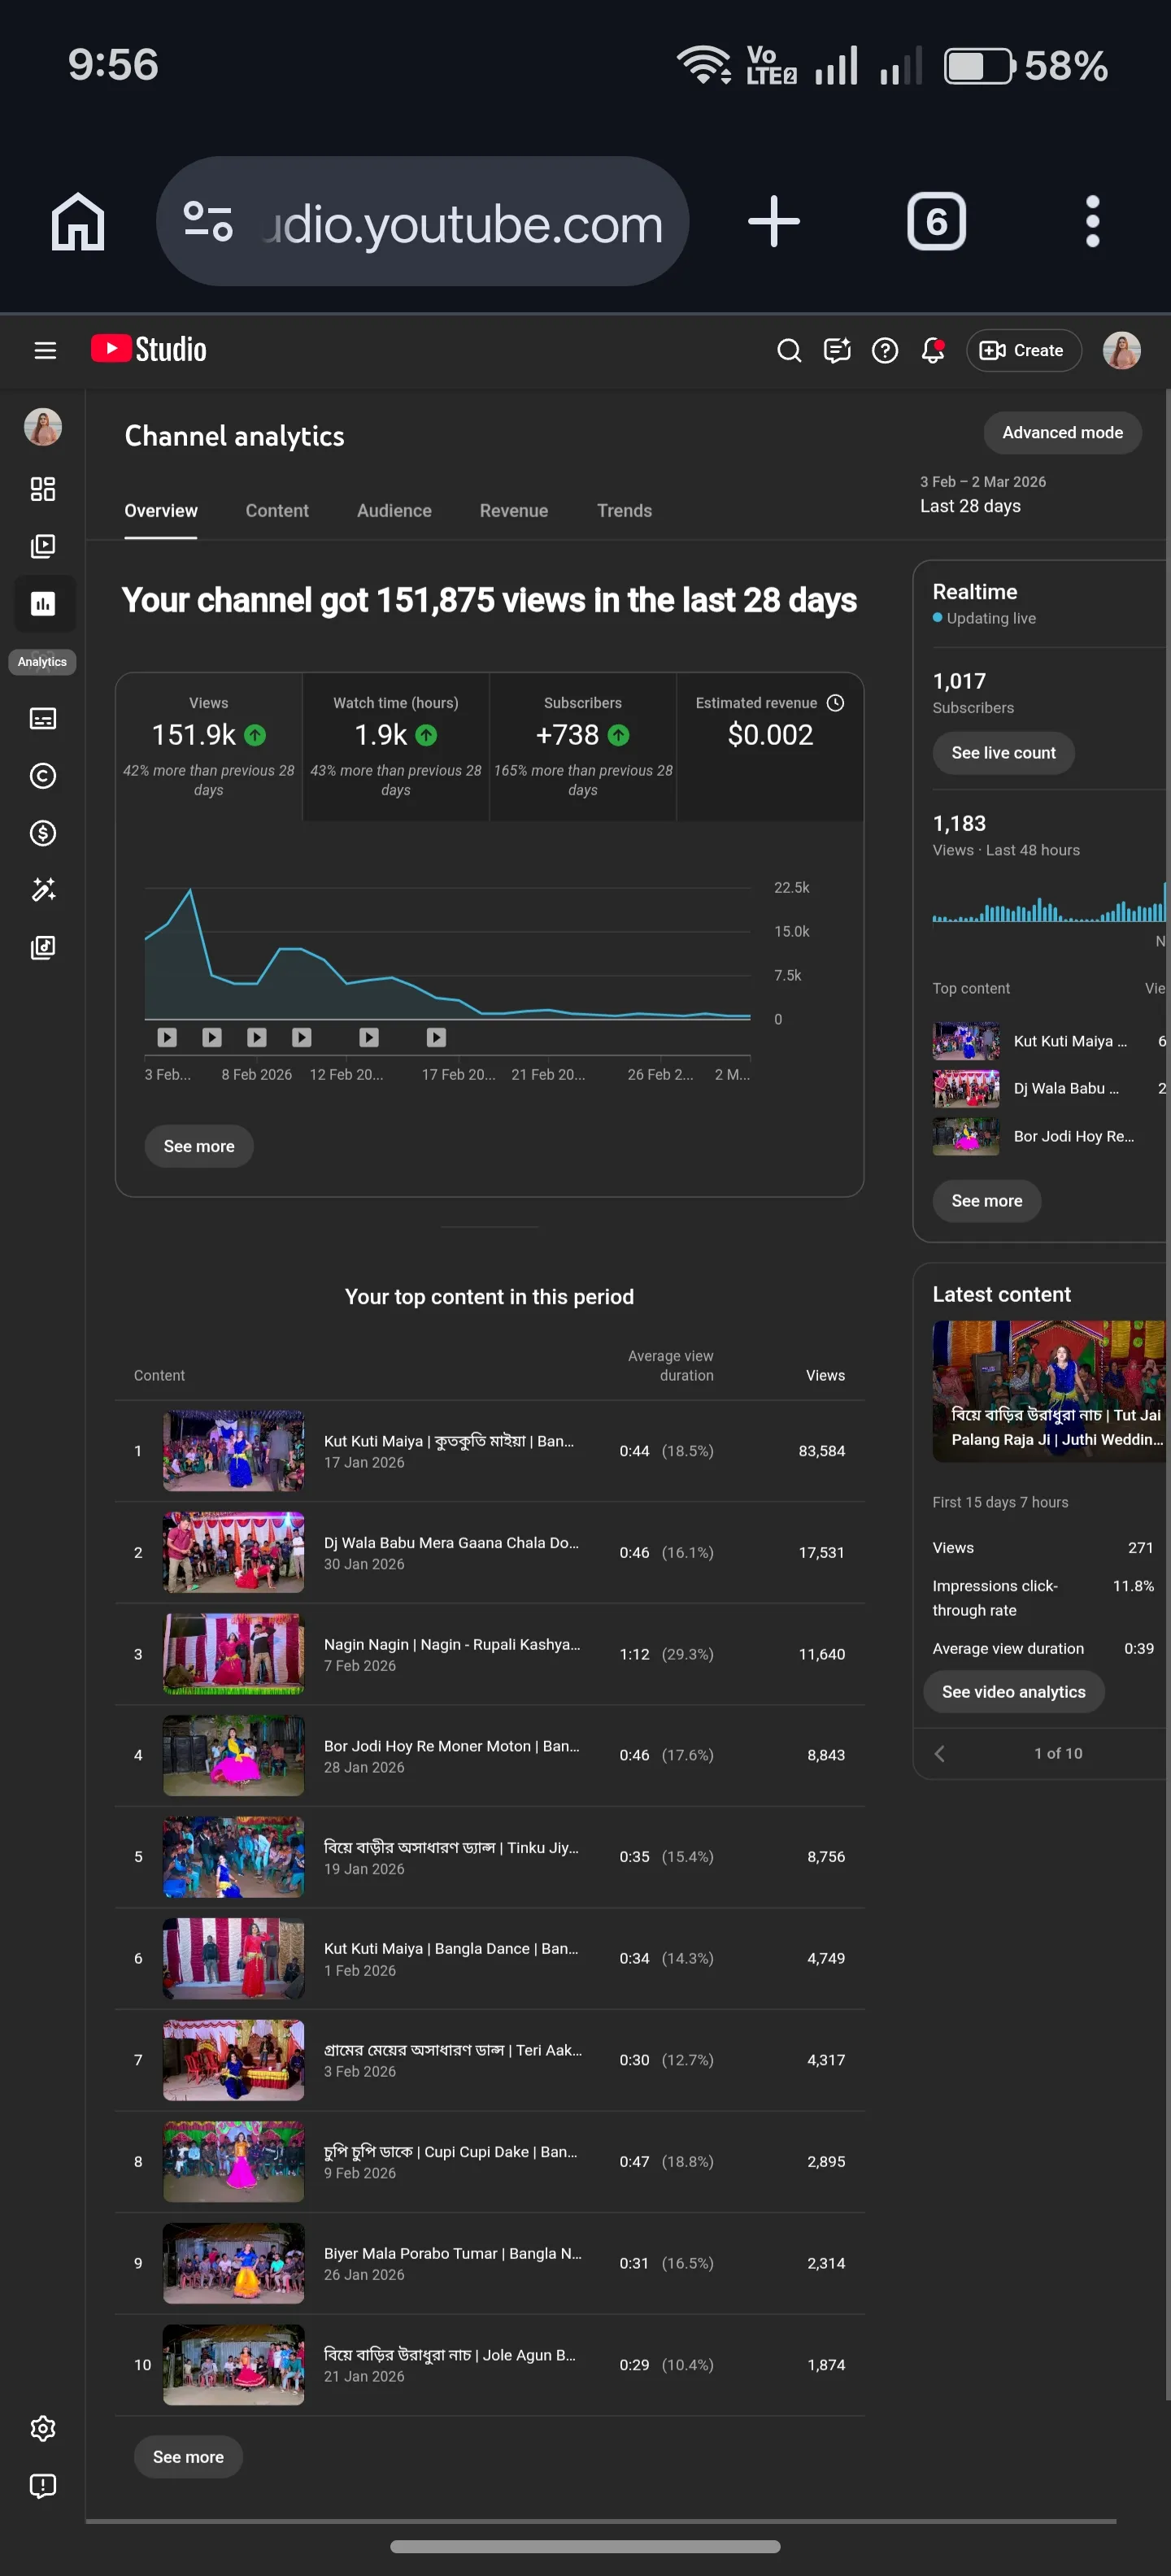Open the Settings gear in sidebar
Screen dimensions: 1171x2576
[43, 2427]
